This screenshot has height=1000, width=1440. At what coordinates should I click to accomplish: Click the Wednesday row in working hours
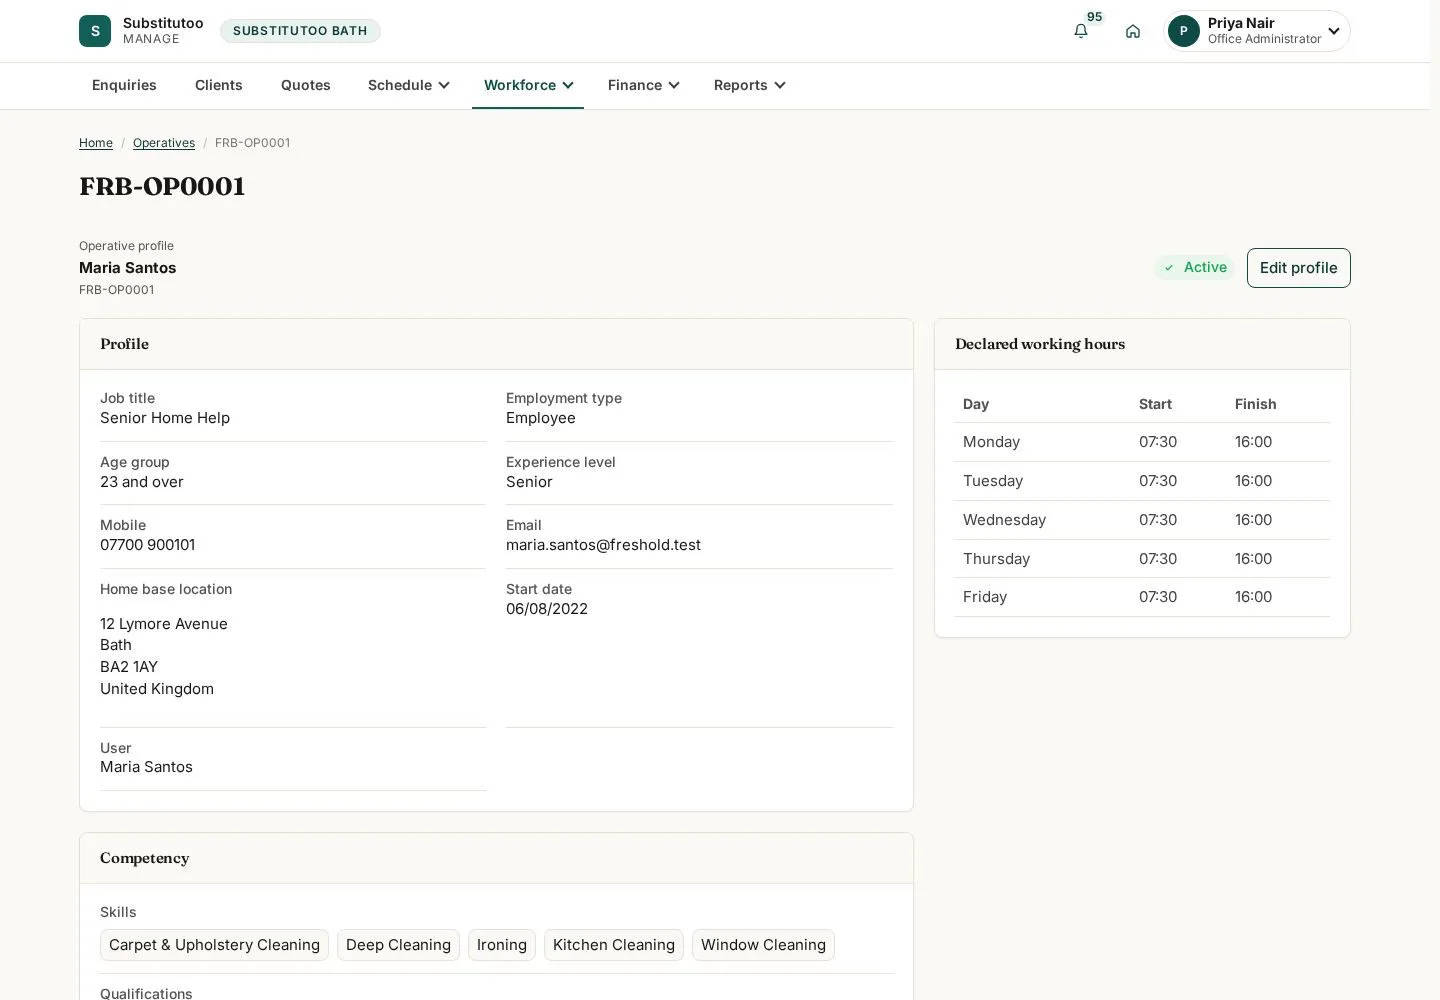click(x=1142, y=520)
